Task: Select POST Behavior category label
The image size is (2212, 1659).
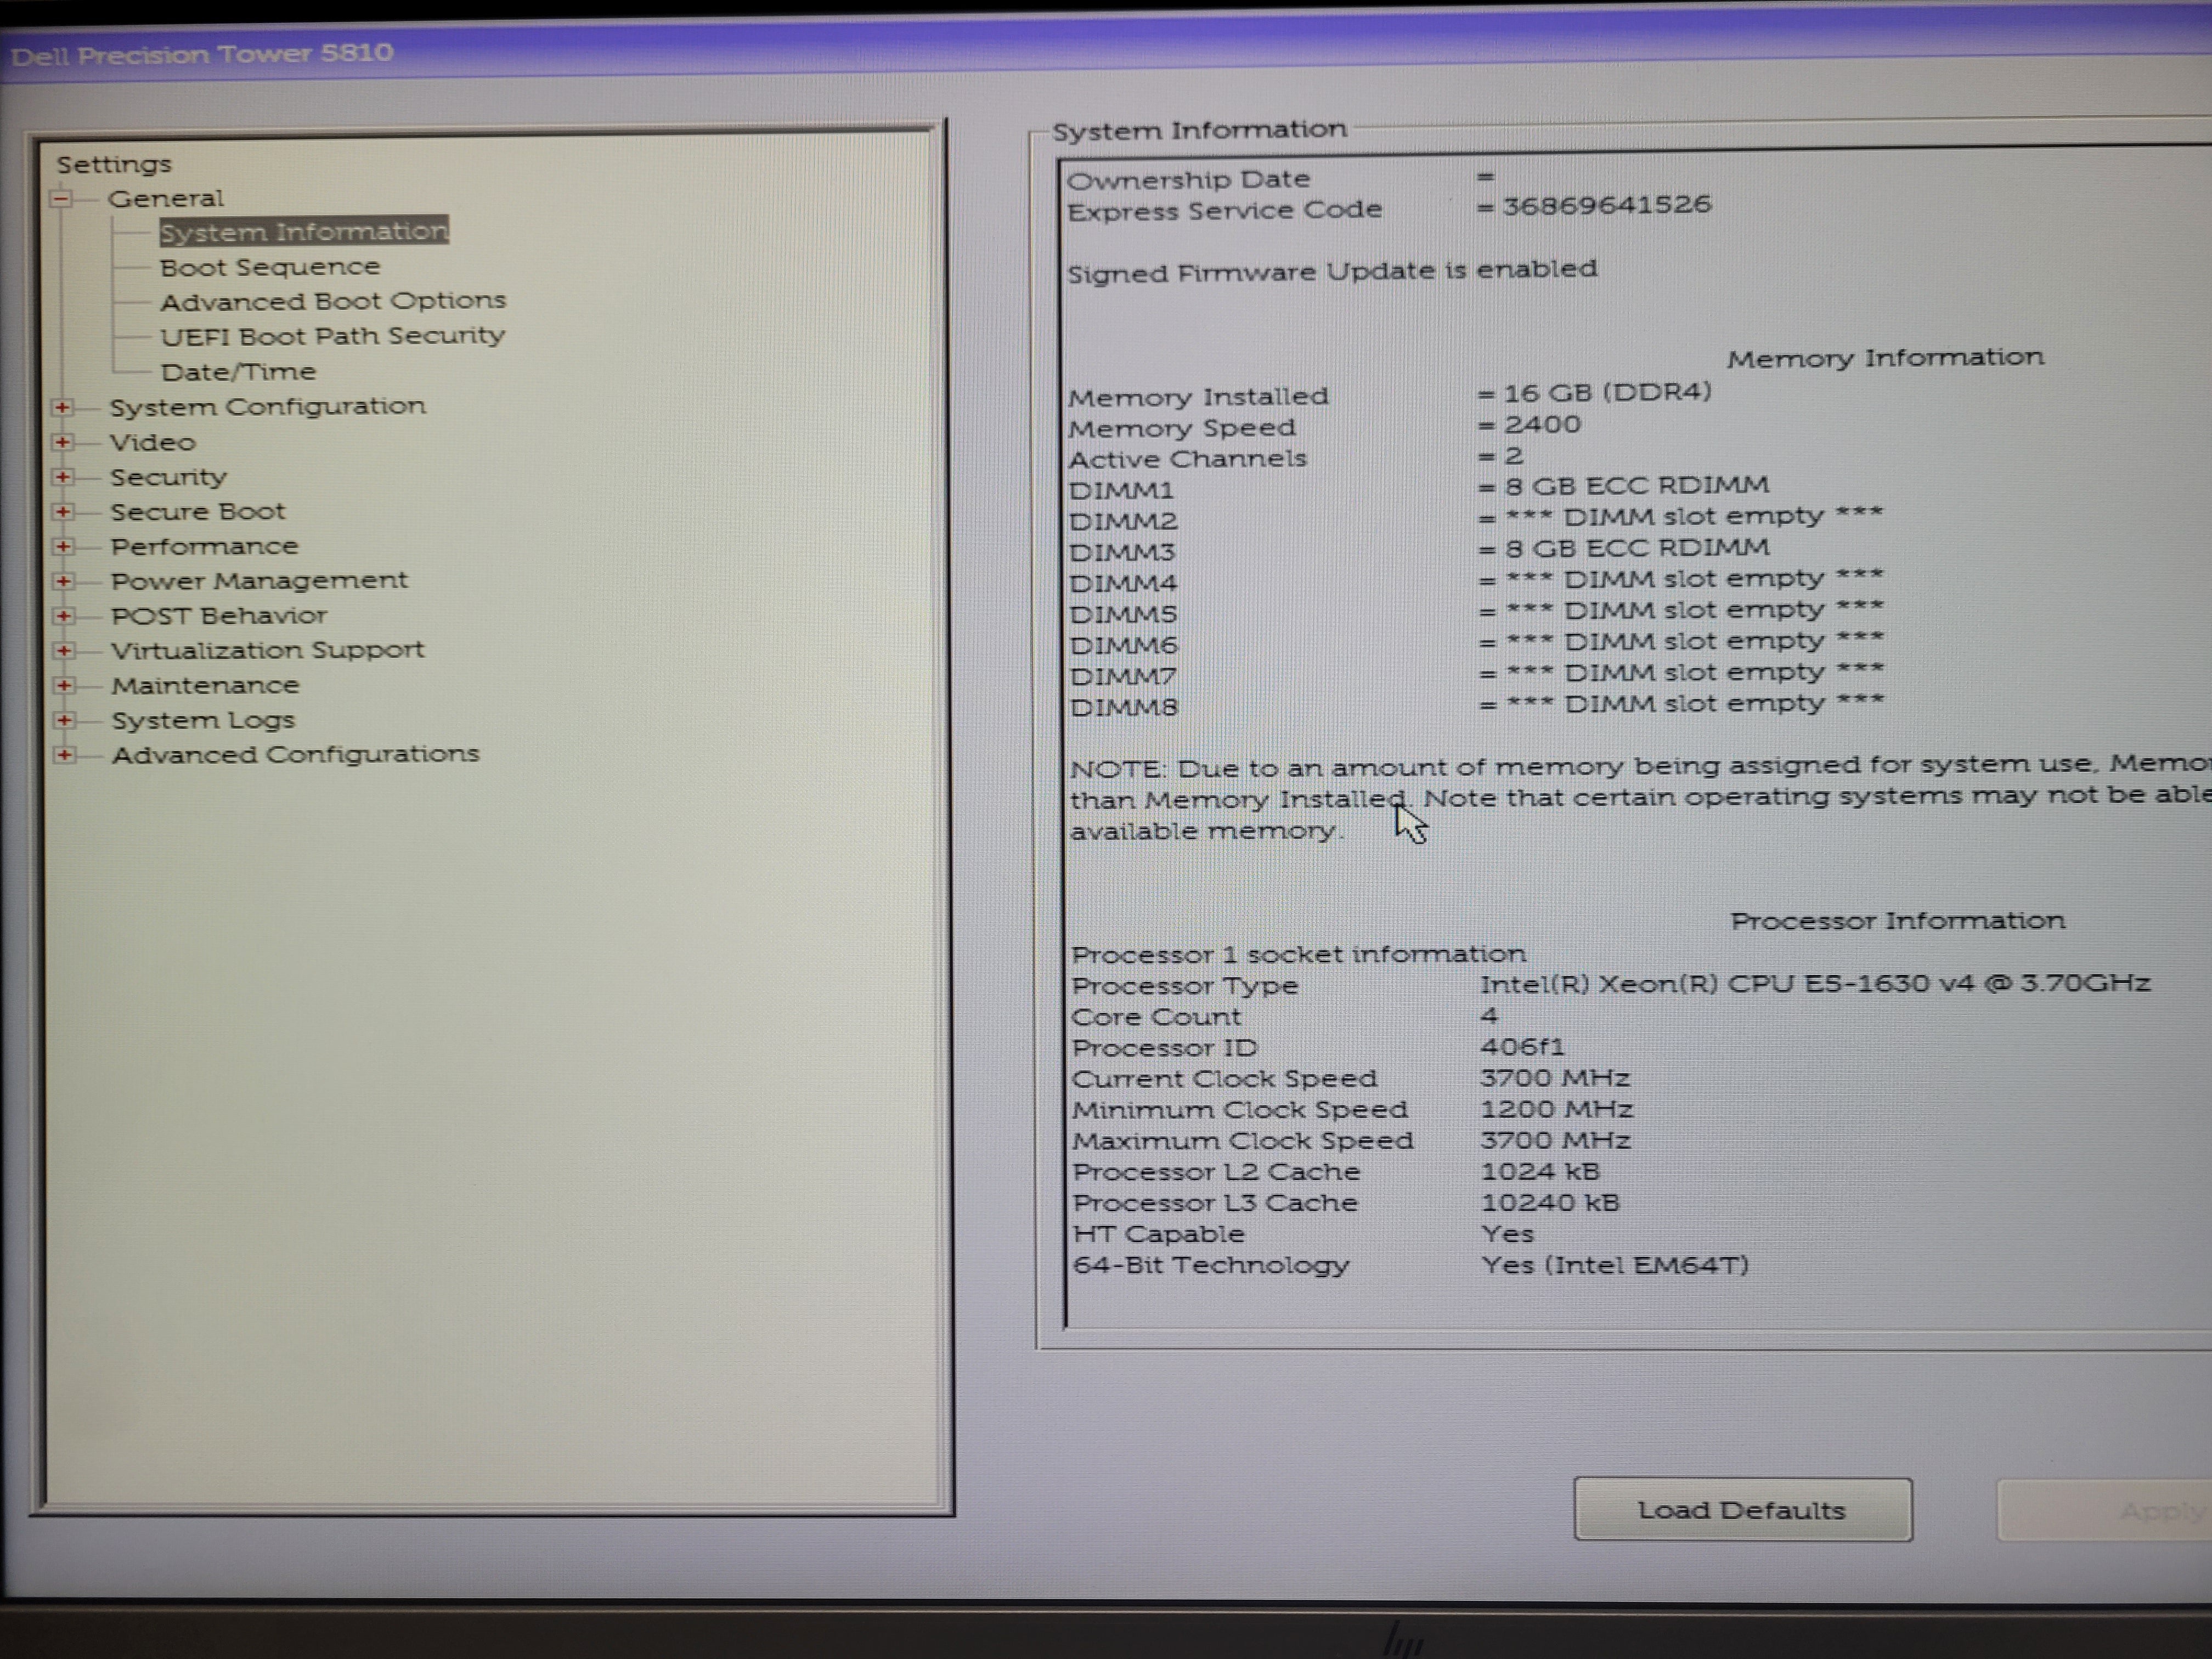Action: 219,616
